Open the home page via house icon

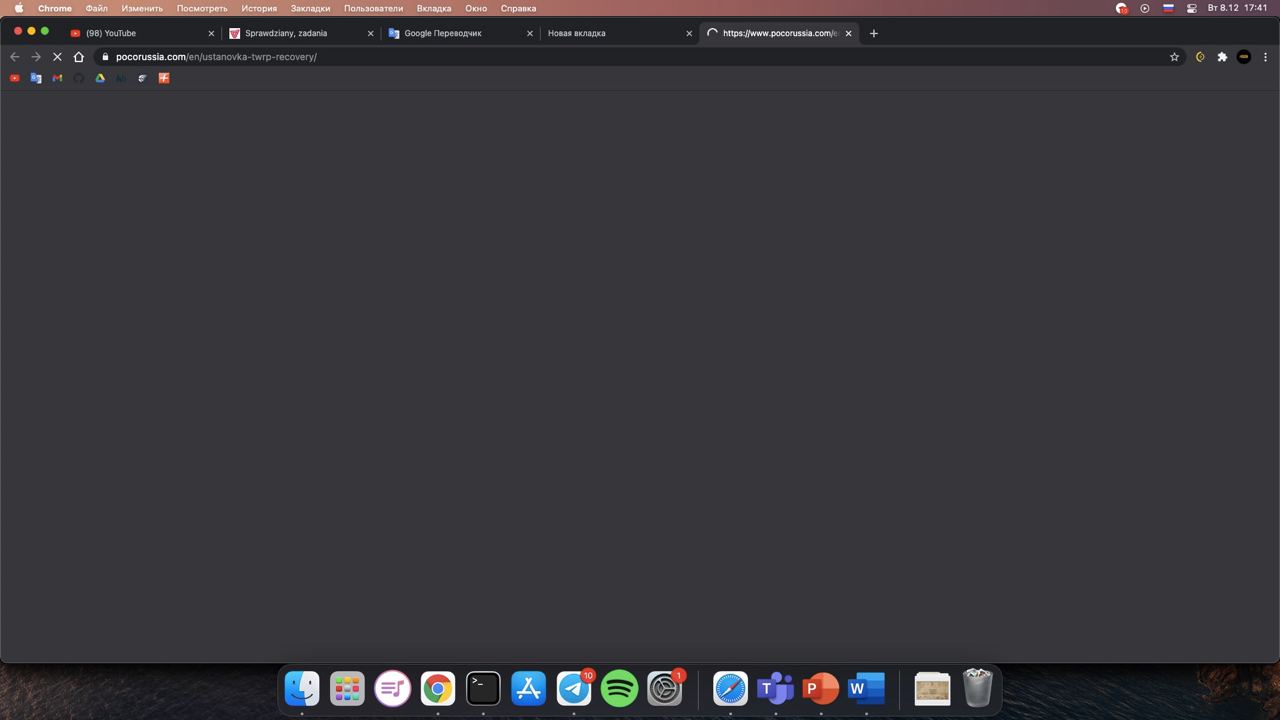click(79, 57)
